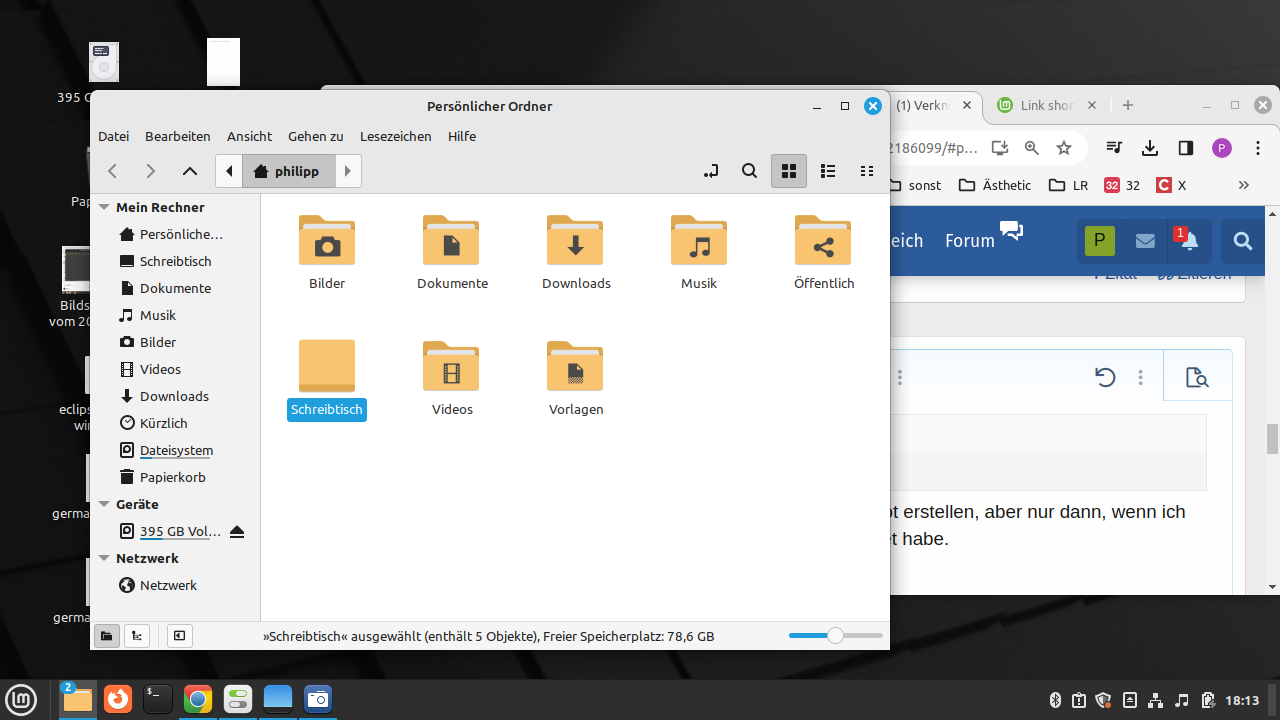
Task: Go back with the left arrow button
Action: pos(113,171)
